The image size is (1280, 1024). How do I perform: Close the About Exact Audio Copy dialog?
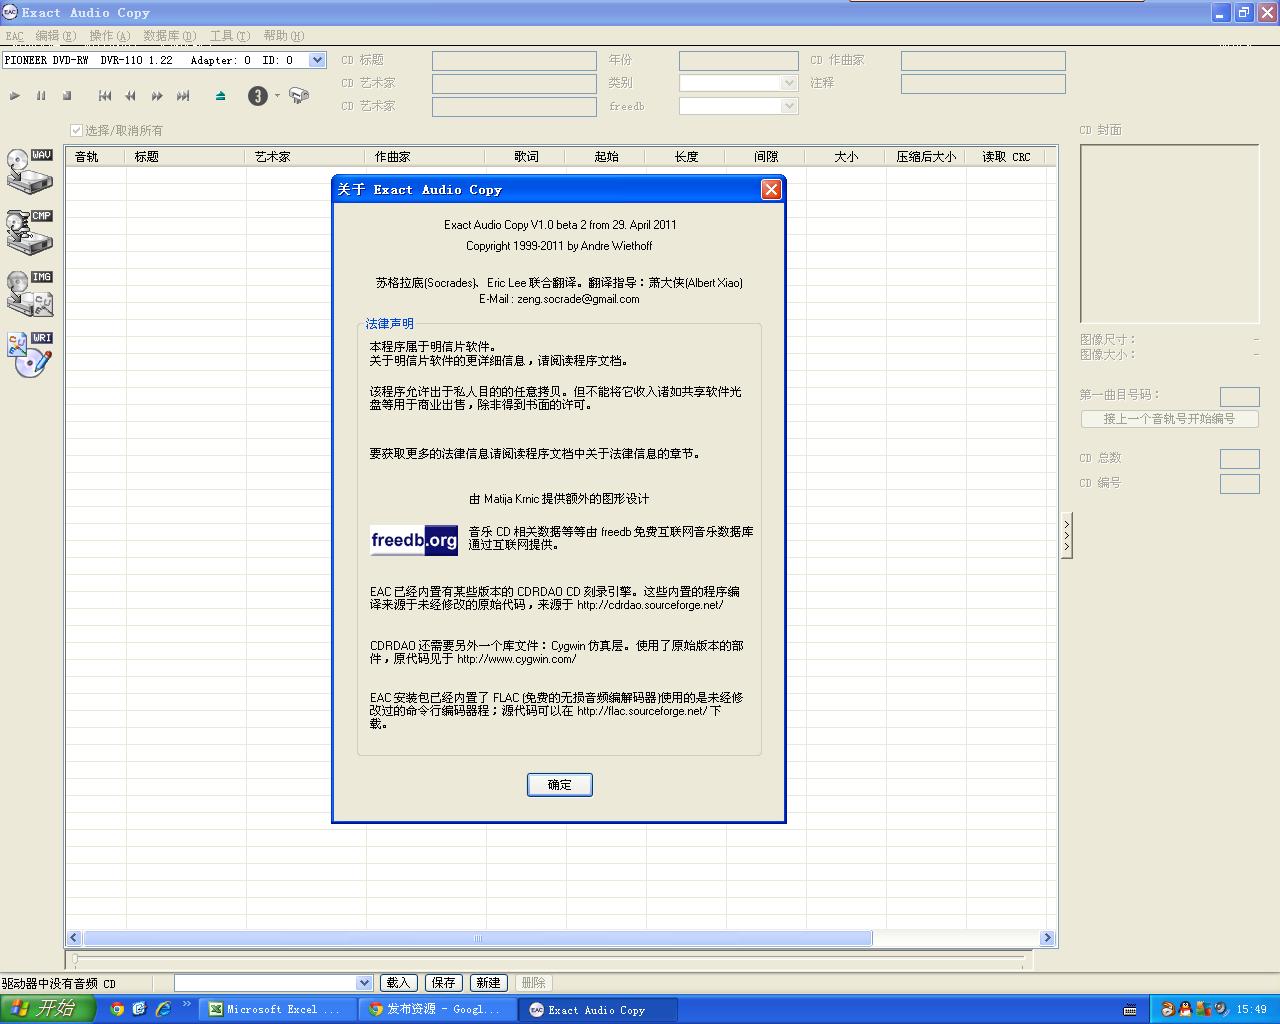click(x=771, y=189)
